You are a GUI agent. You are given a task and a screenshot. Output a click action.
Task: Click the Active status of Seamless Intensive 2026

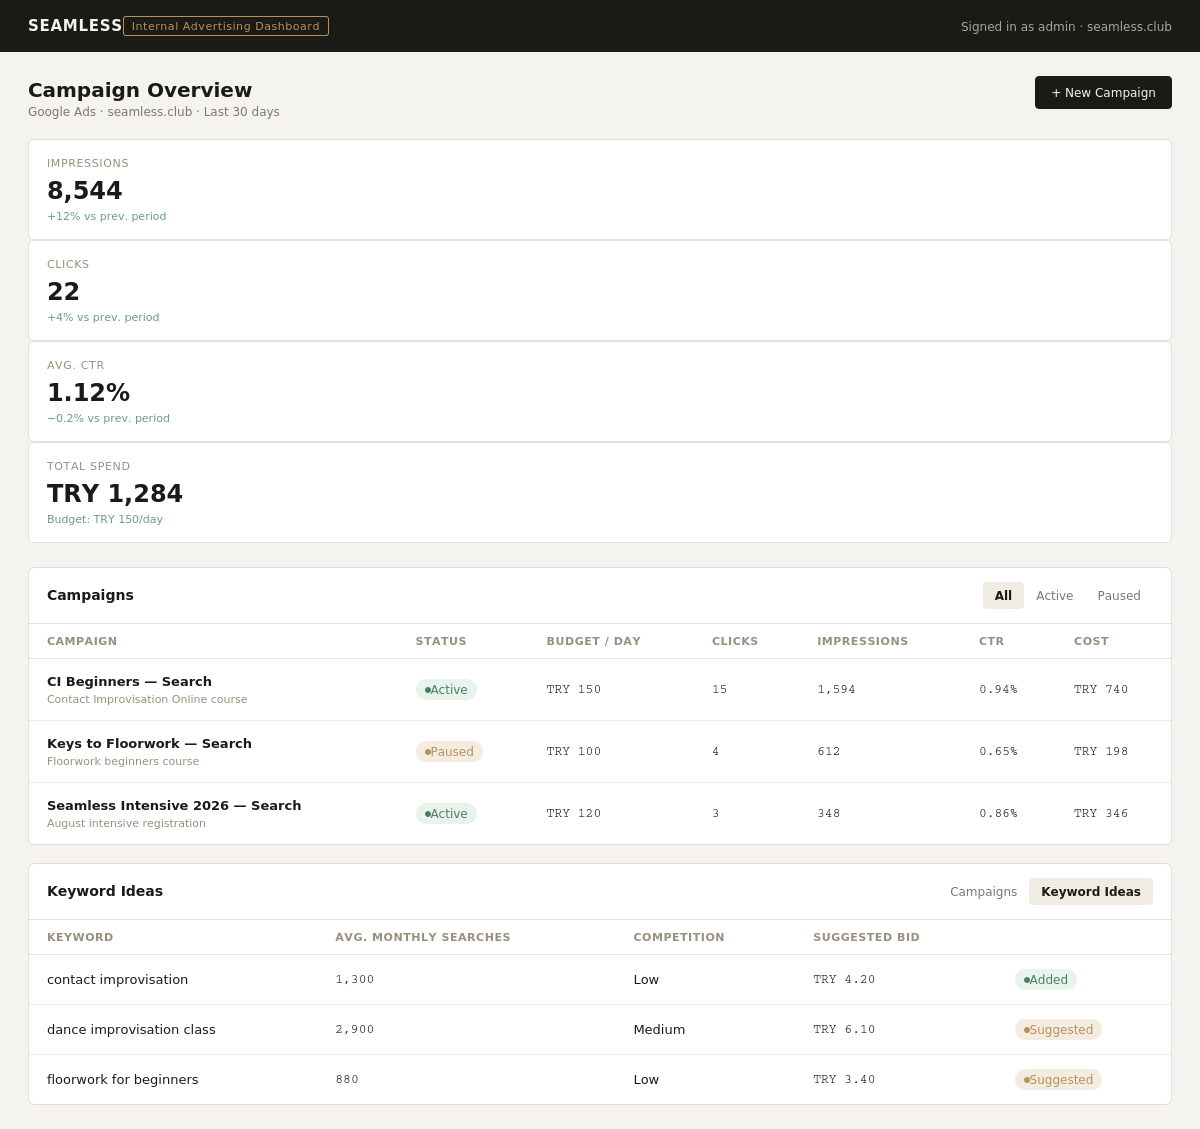(x=446, y=814)
